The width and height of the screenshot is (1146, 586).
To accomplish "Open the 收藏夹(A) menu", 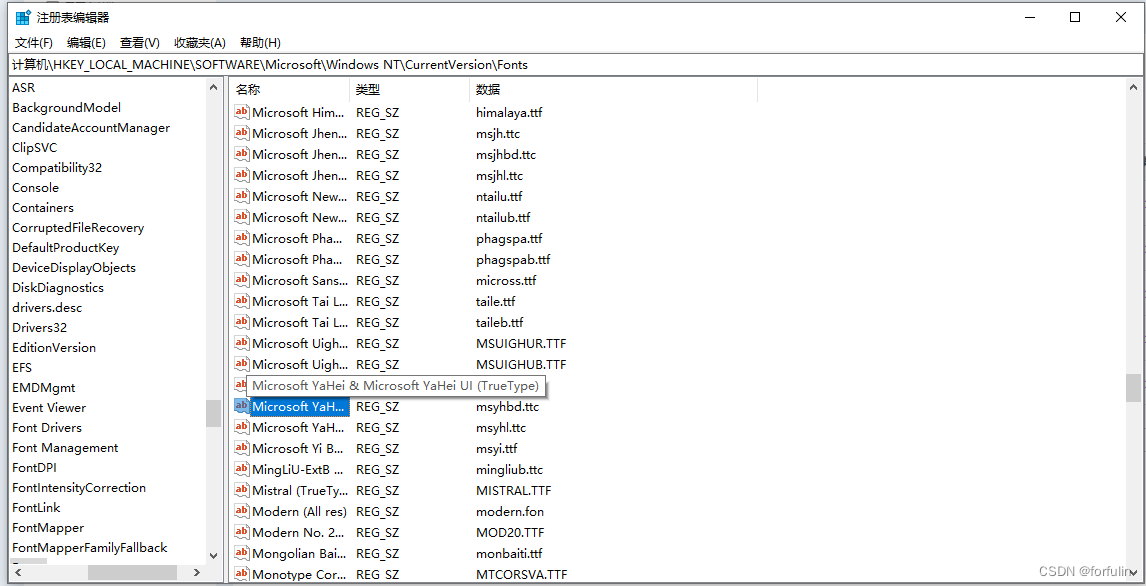I will coord(199,42).
